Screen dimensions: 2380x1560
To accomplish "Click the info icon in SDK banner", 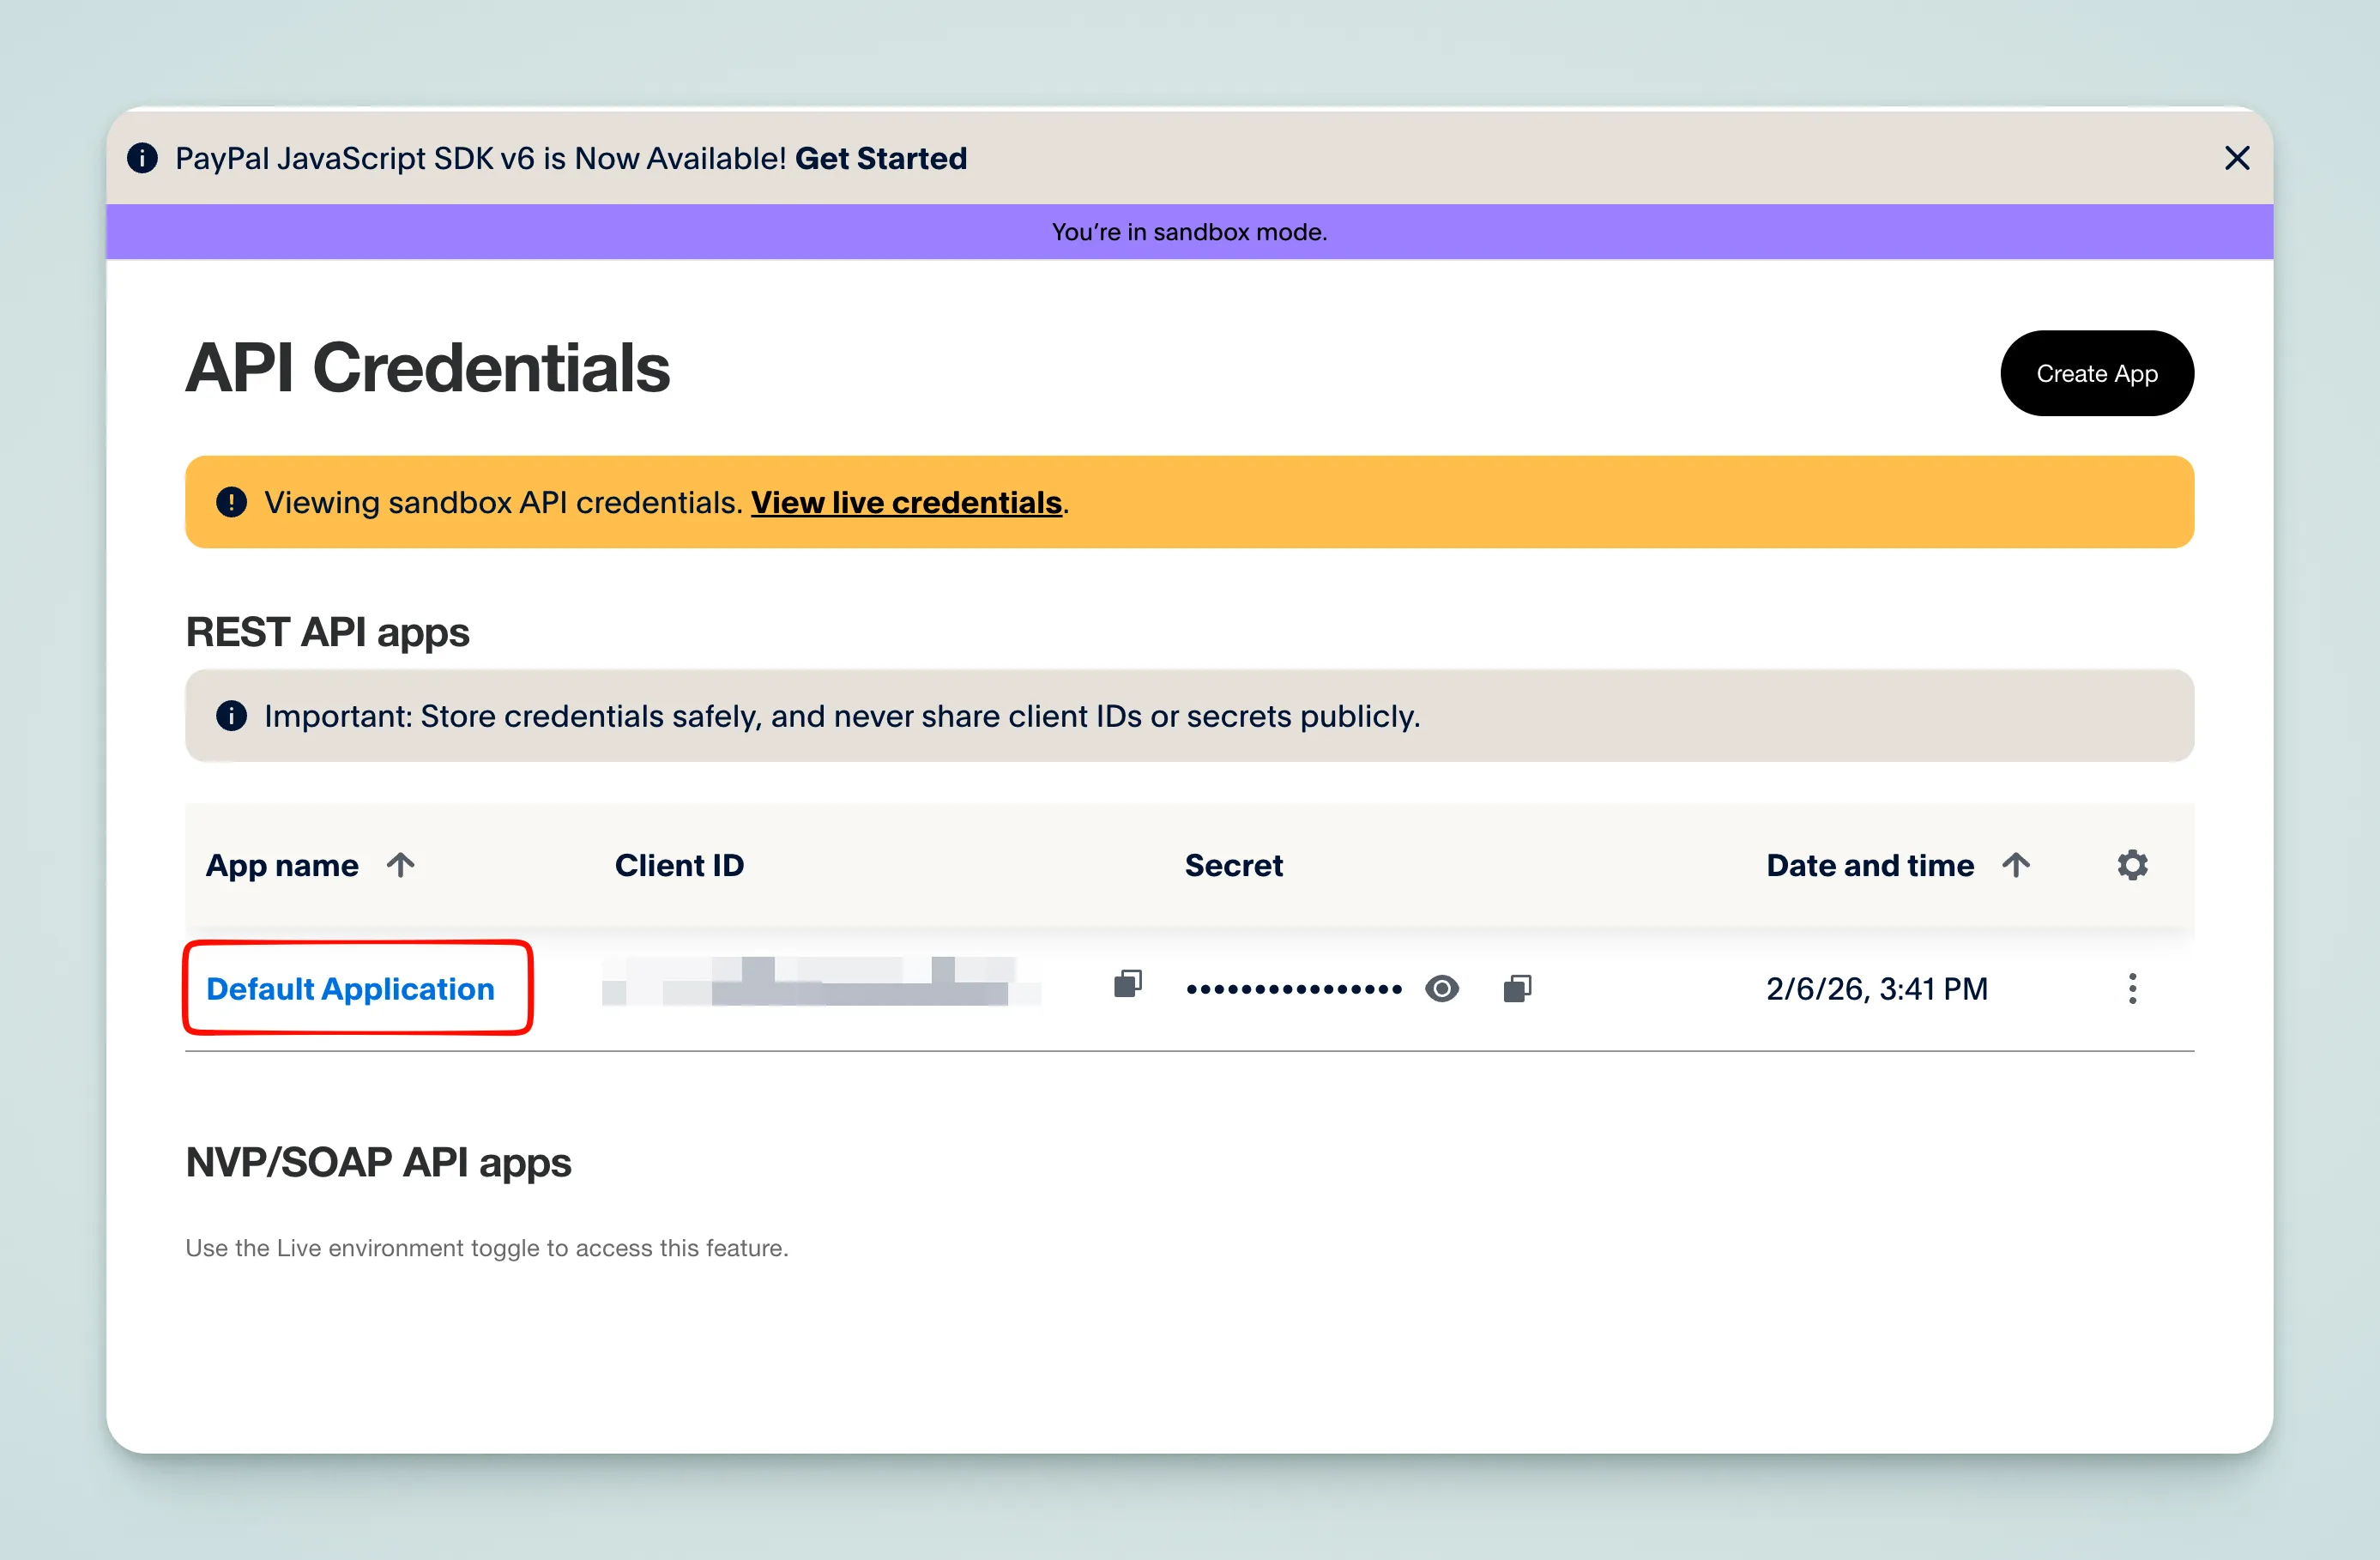I will [x=142, y=158].
